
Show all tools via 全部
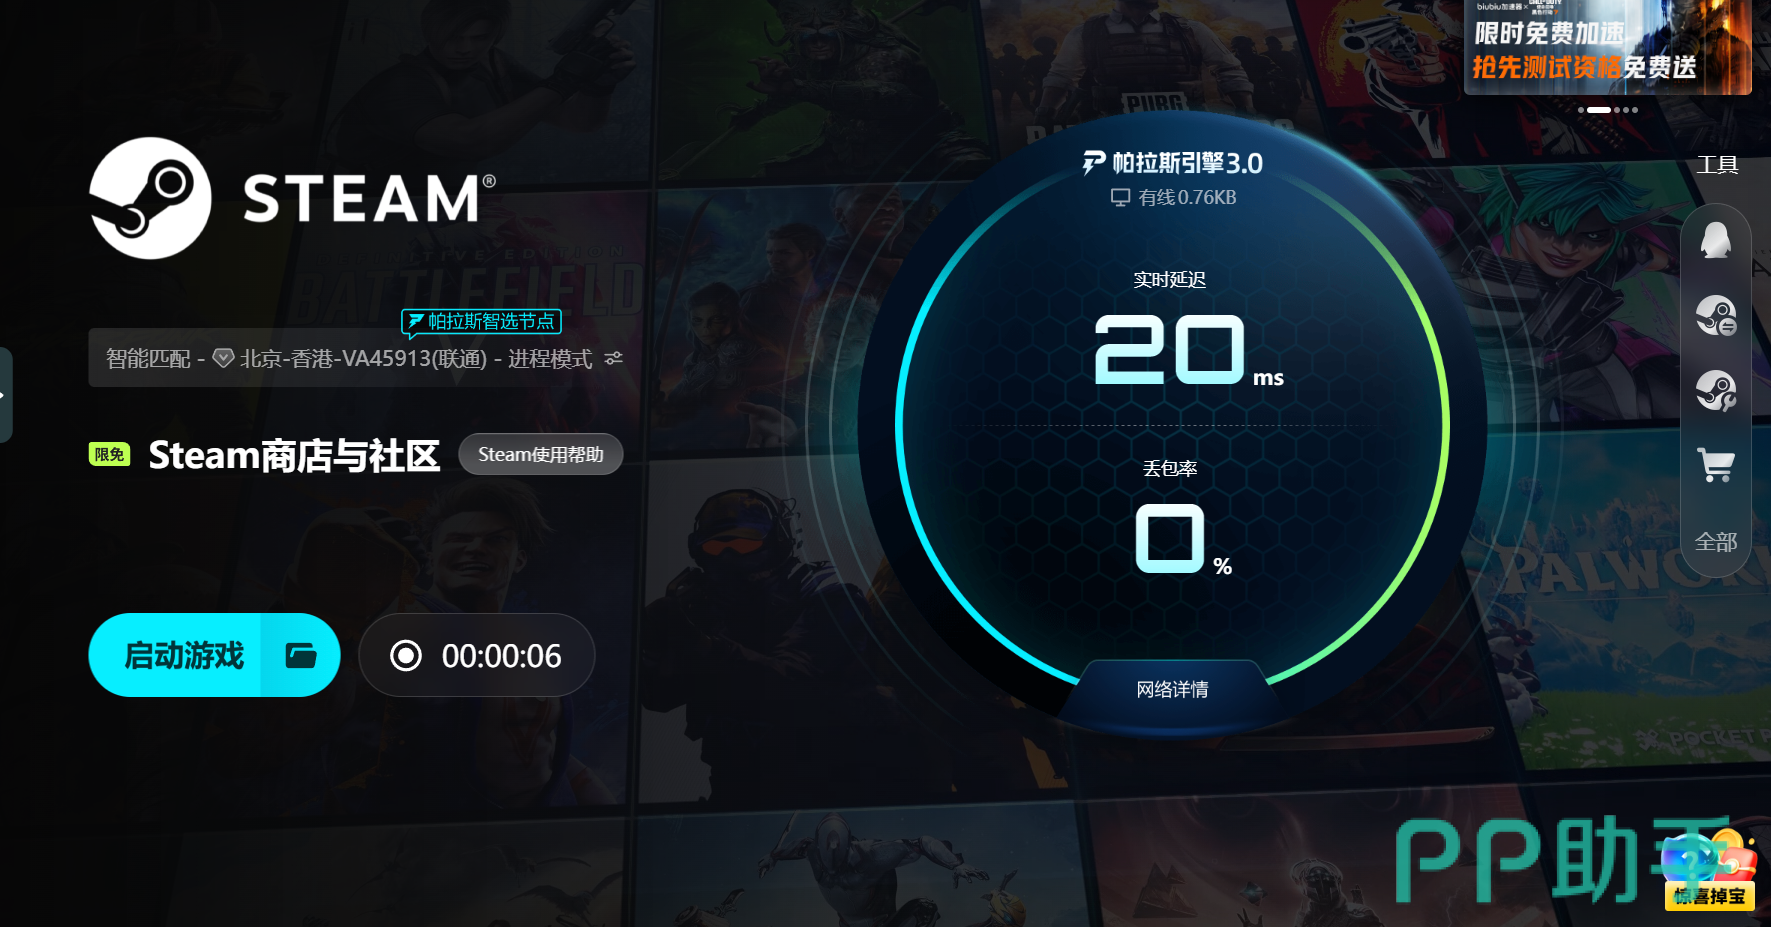coord(1716,542)
